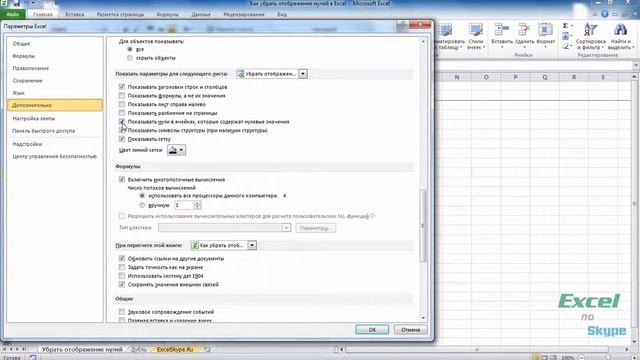640x360 pixels.
Task: Open Cell Styles ribbon icon
Action: pos(476,30)
